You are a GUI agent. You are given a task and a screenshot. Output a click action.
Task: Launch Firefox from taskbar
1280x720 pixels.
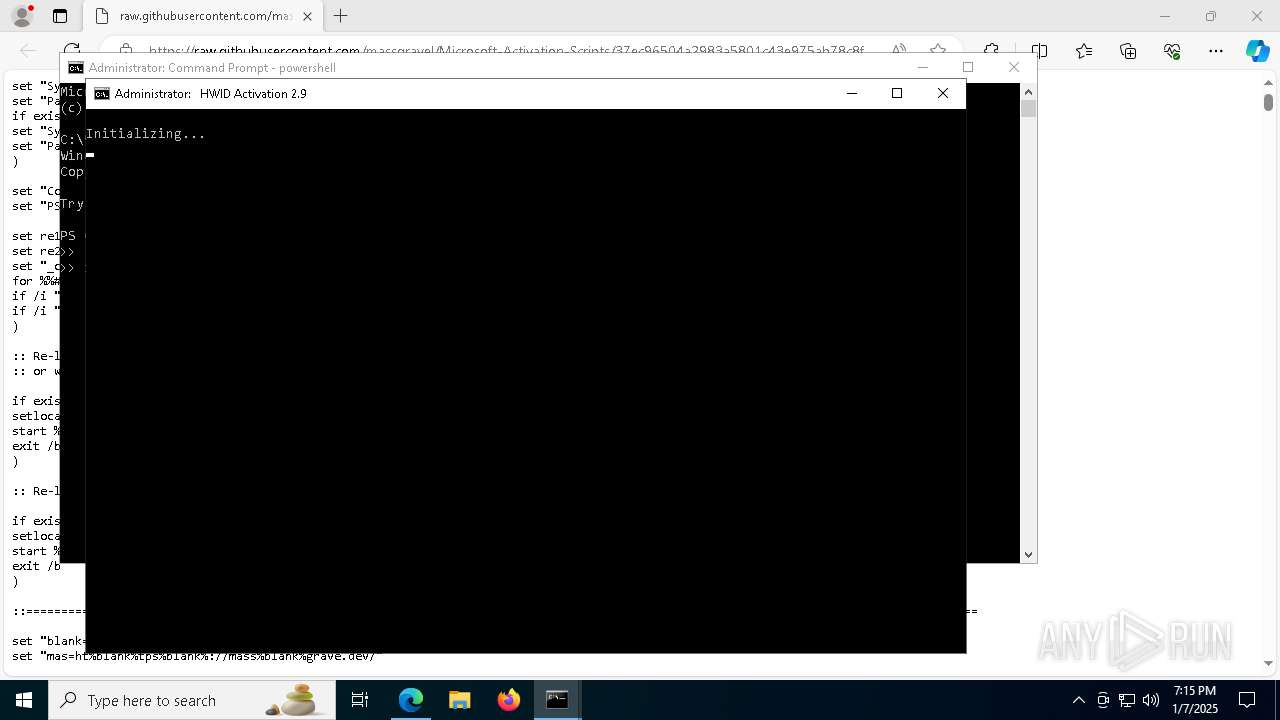509,700
